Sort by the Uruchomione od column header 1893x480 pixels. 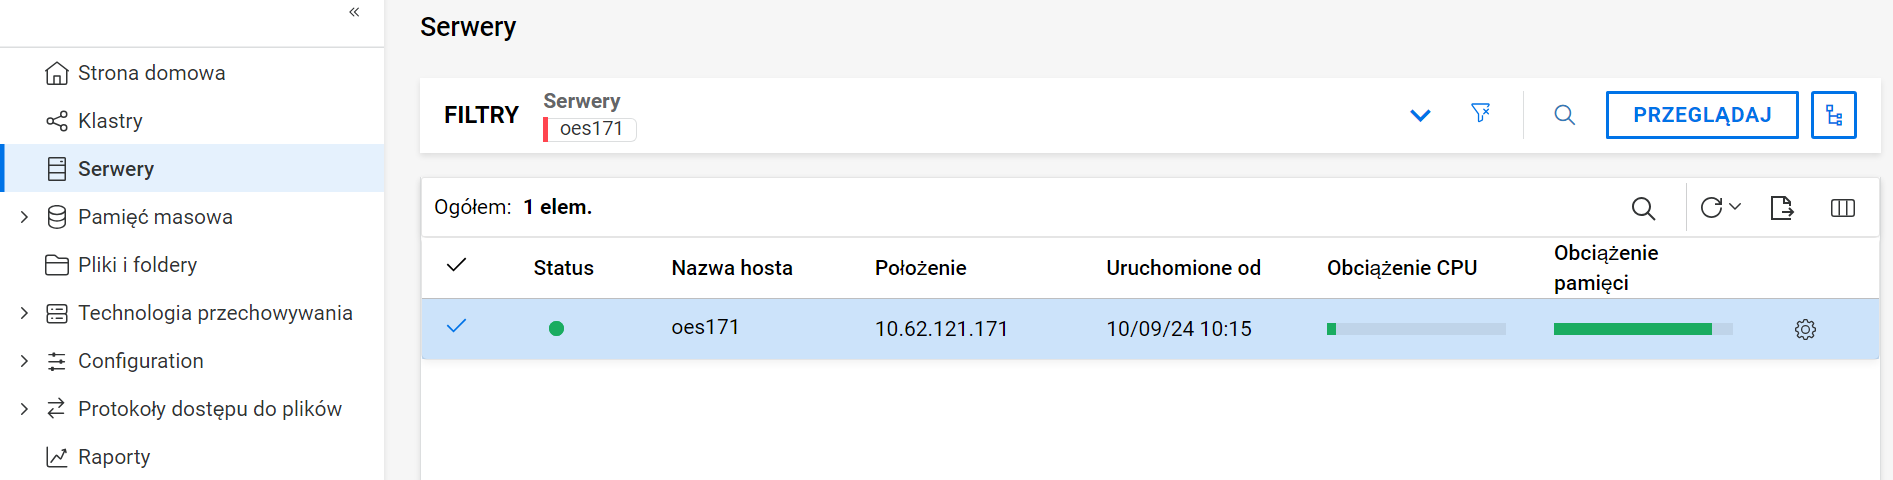1183,268
